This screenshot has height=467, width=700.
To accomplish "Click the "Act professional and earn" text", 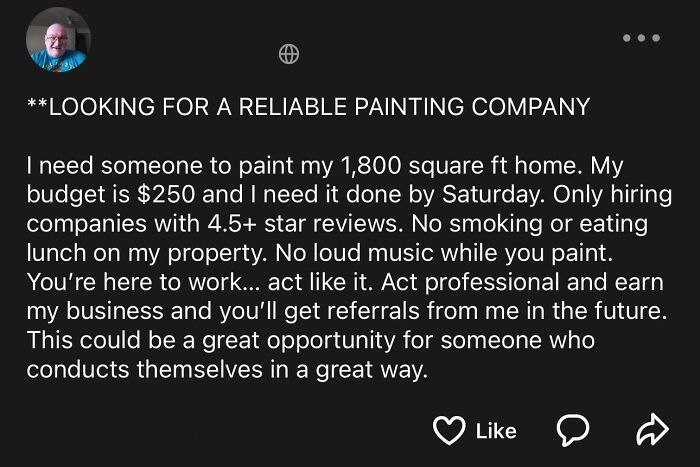I will click(x=542, y=281).
